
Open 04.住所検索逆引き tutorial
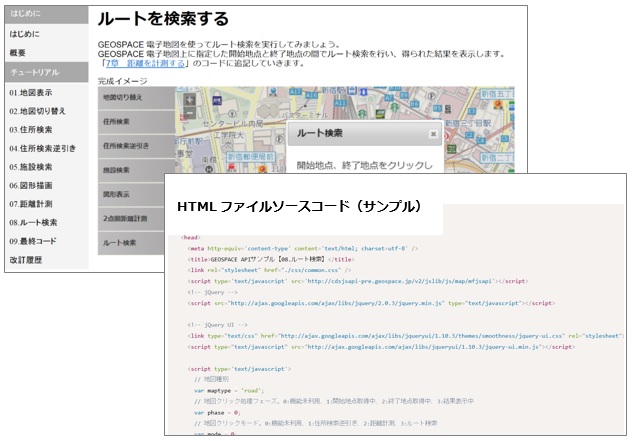42,148
